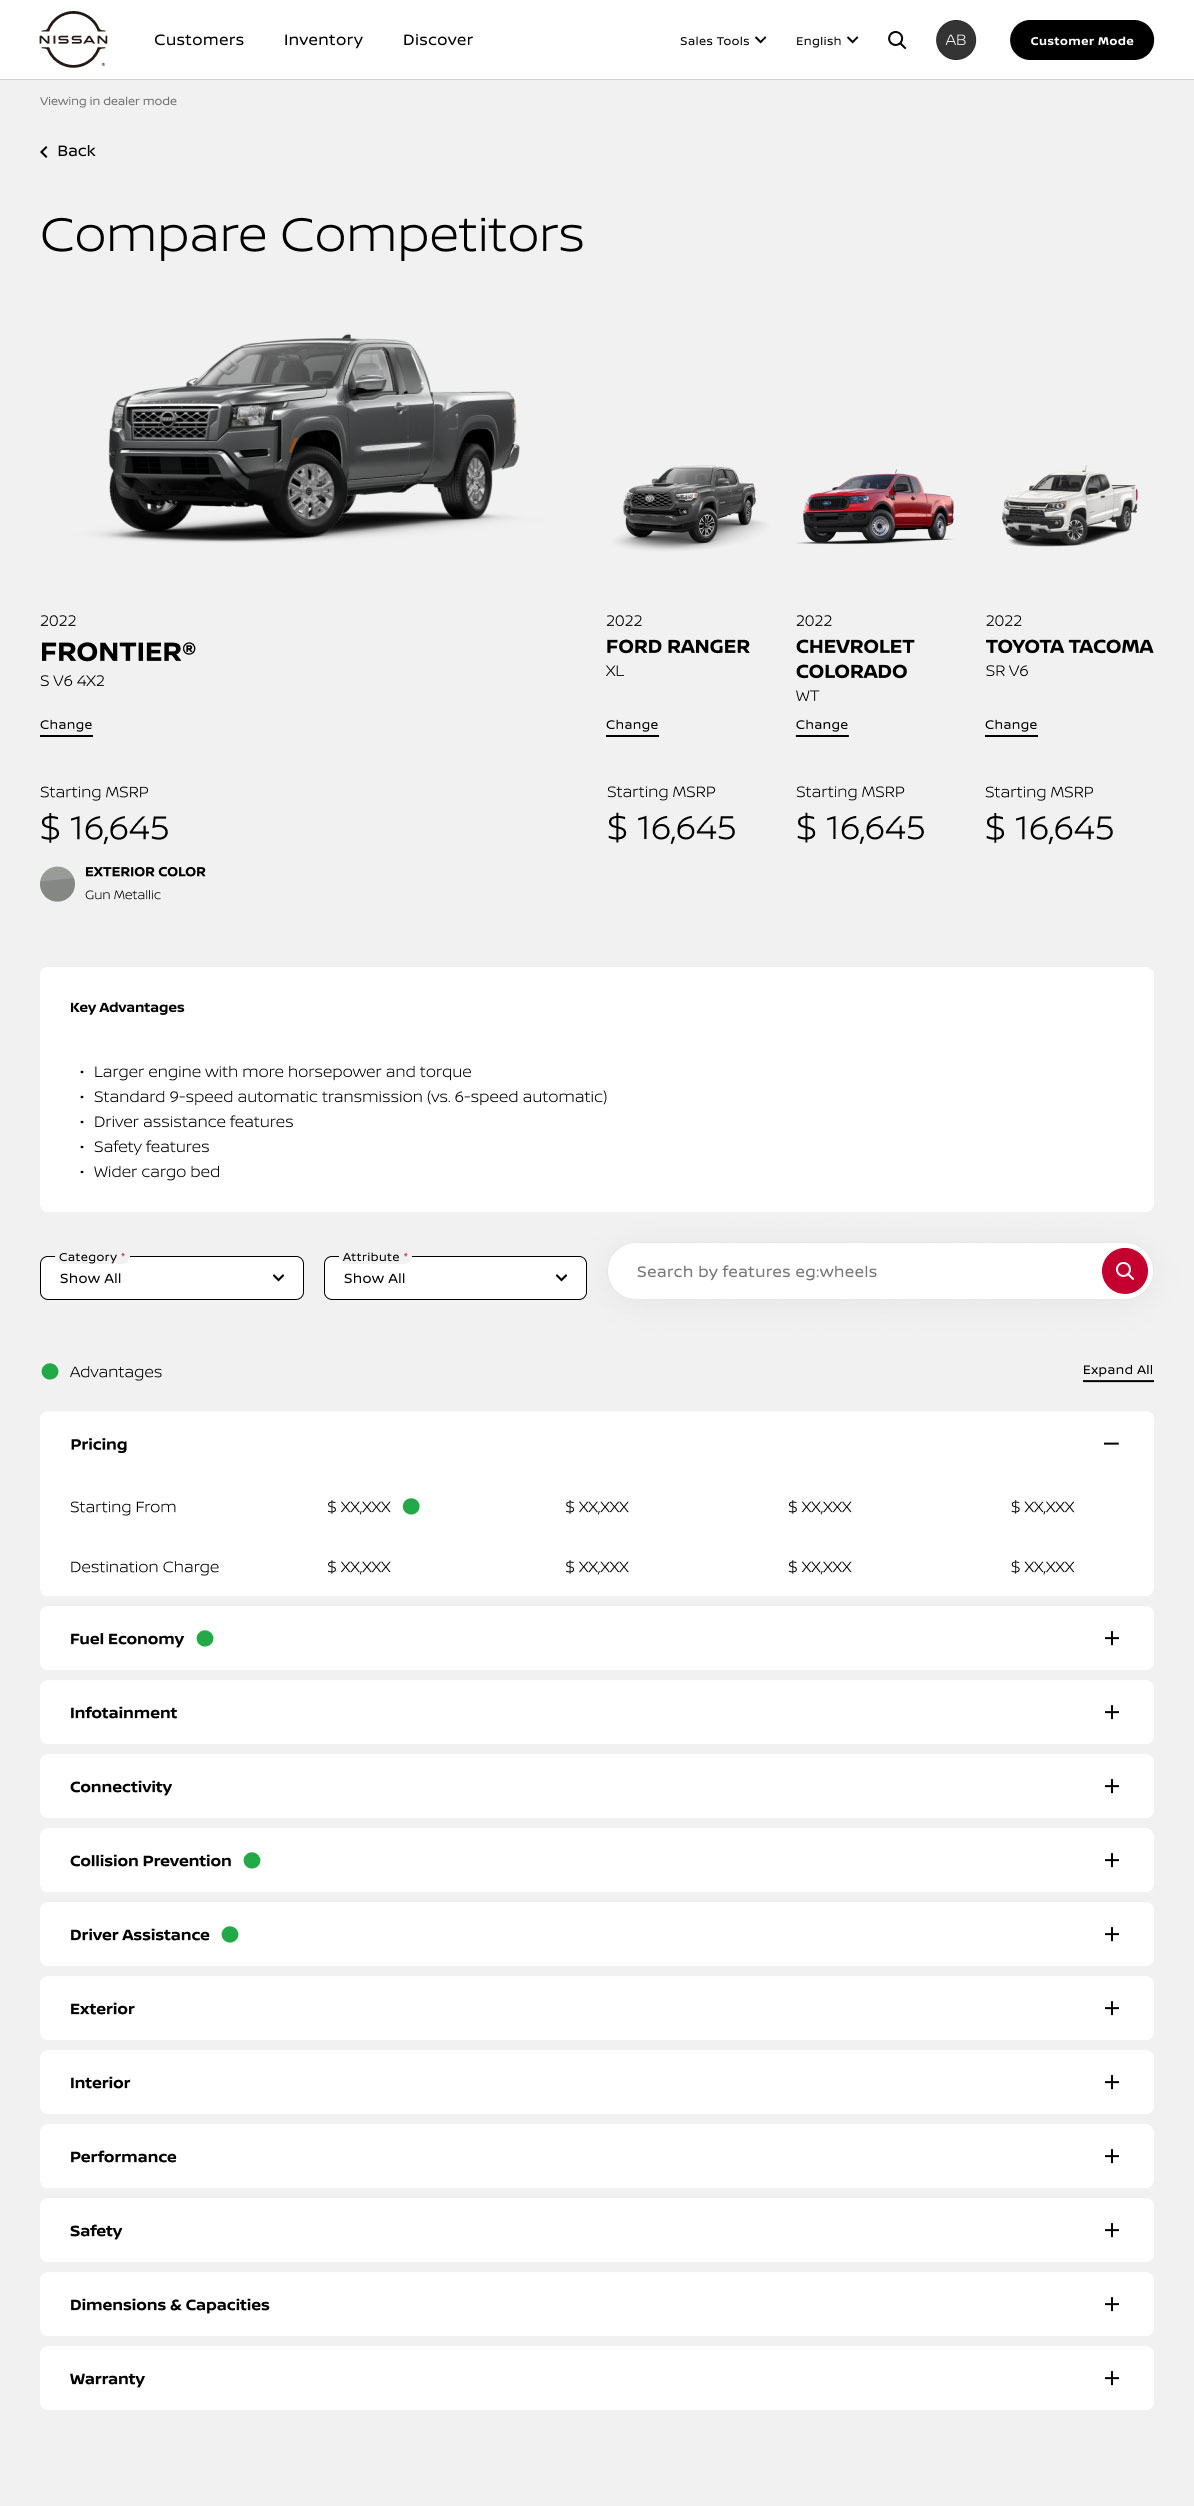Viewport: 1194px width, 2506px height.
Task: Expand Collision Prevention with plus icon
Action: [x=1111, y=1860]
